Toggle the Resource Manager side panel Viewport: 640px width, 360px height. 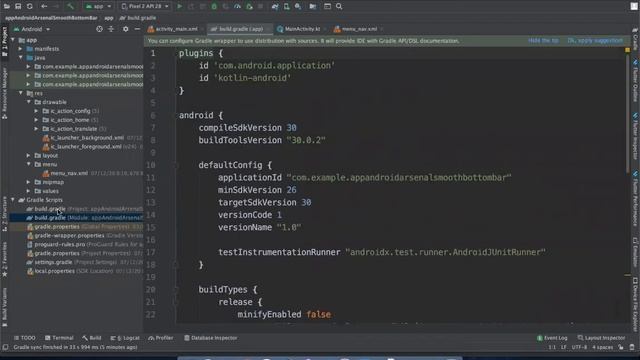click(4, 93)
